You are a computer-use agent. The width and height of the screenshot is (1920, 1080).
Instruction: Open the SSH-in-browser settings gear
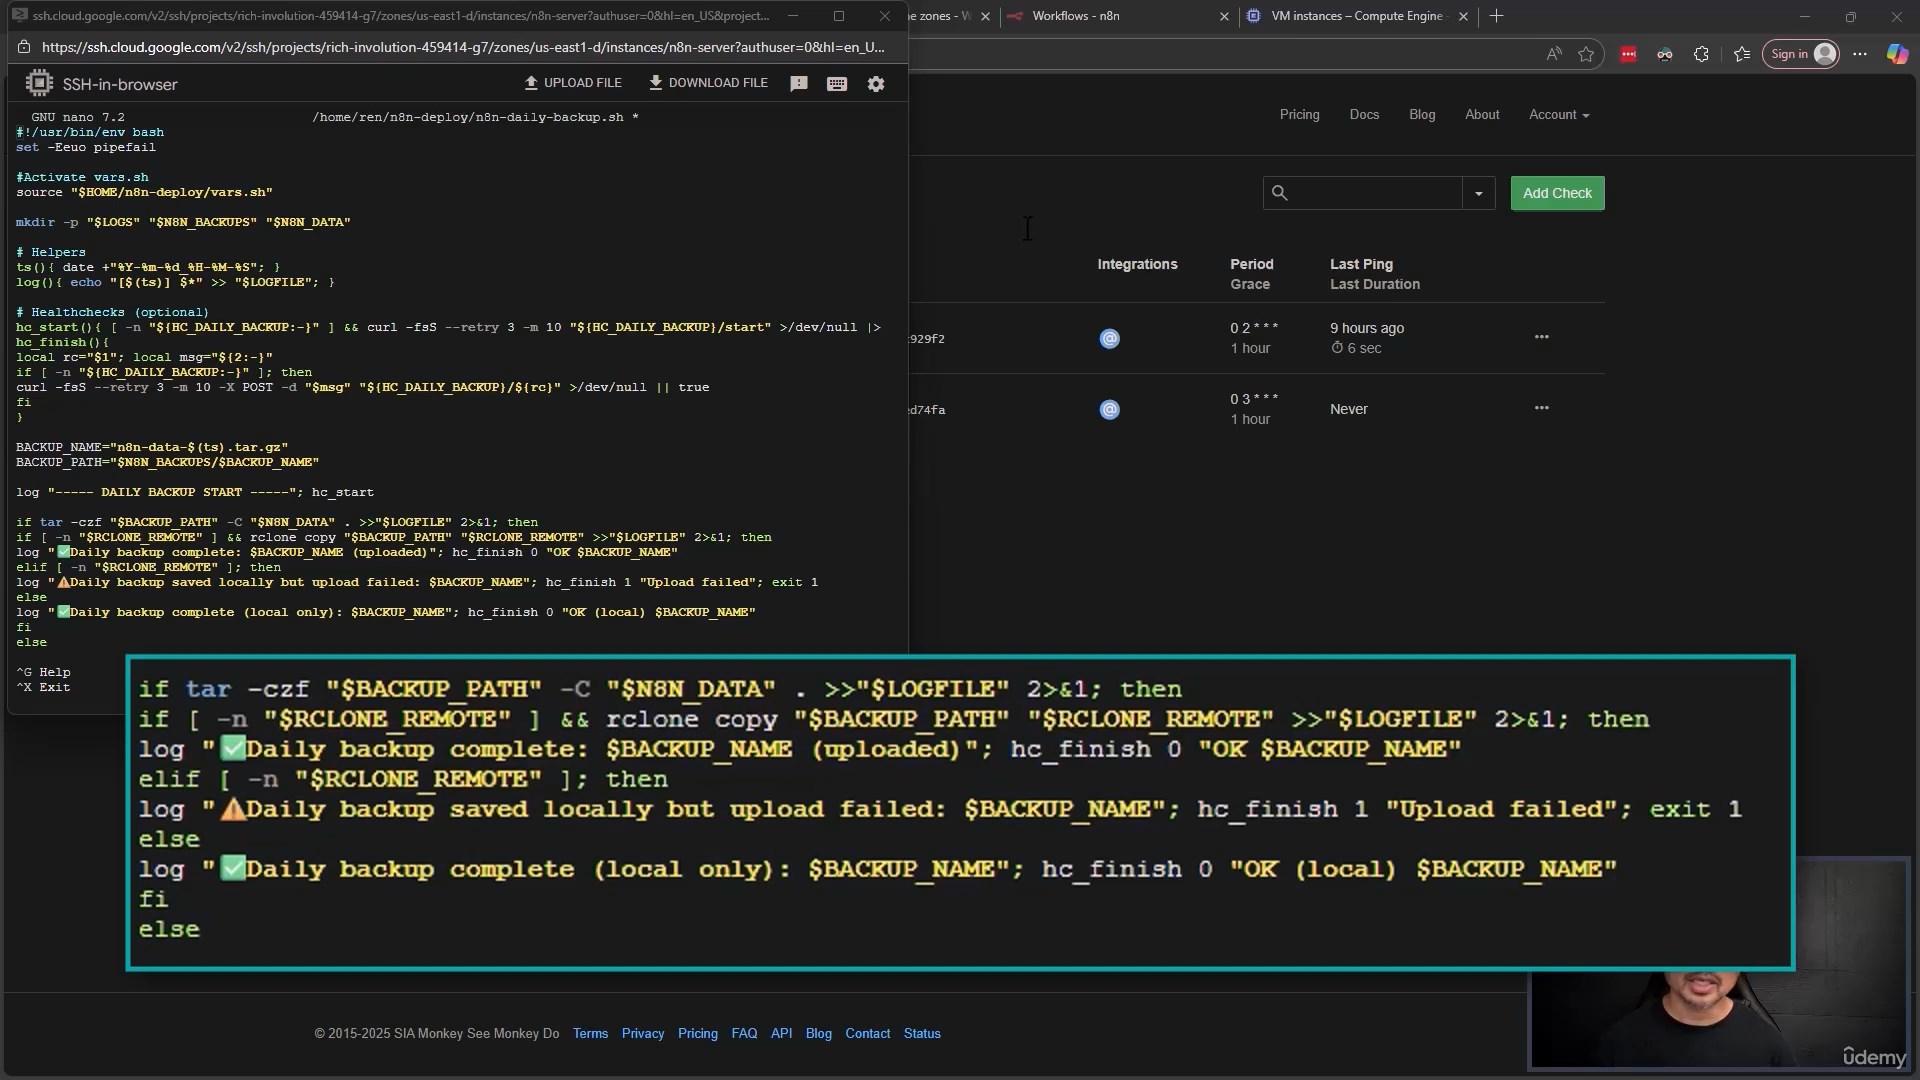coord(876,84)
